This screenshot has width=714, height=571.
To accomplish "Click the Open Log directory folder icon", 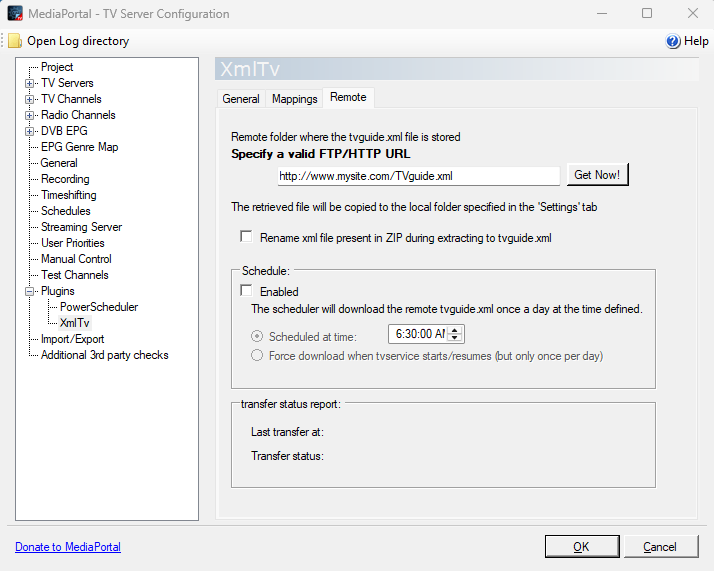I will [x=14, y=41].
